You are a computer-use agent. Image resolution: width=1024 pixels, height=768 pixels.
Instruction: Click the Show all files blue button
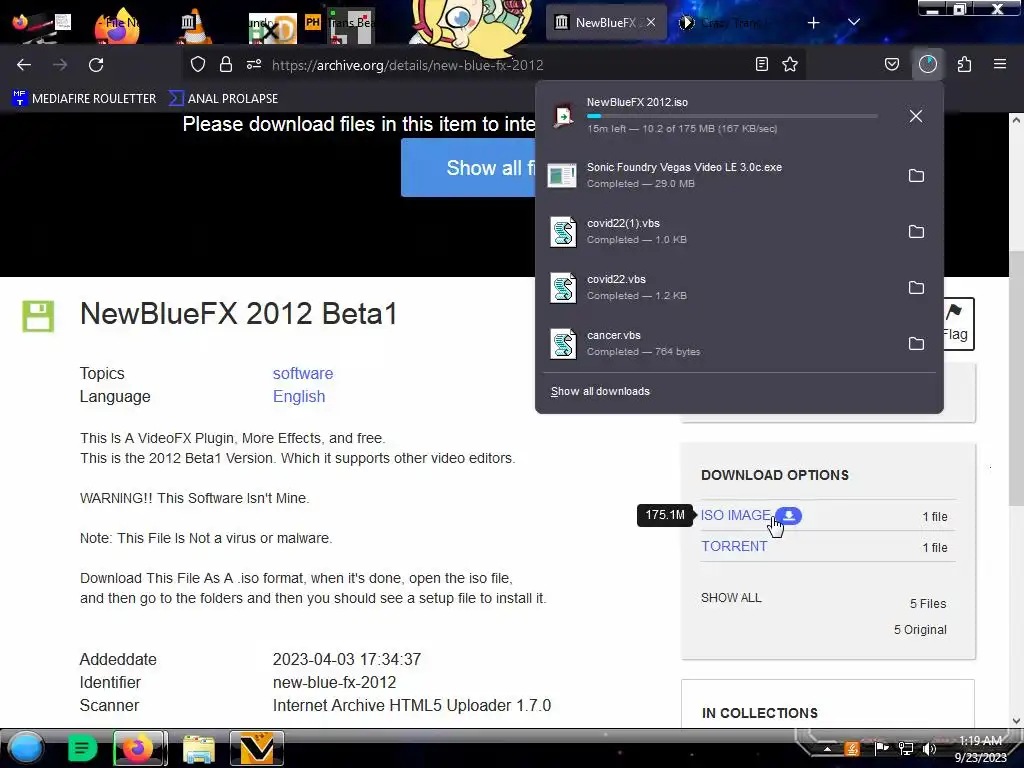[x=468, y=168]
